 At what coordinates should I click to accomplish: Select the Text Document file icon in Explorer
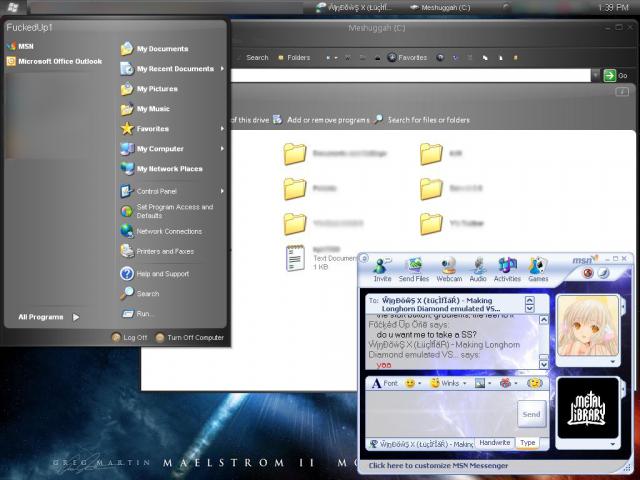coord(295,258)
